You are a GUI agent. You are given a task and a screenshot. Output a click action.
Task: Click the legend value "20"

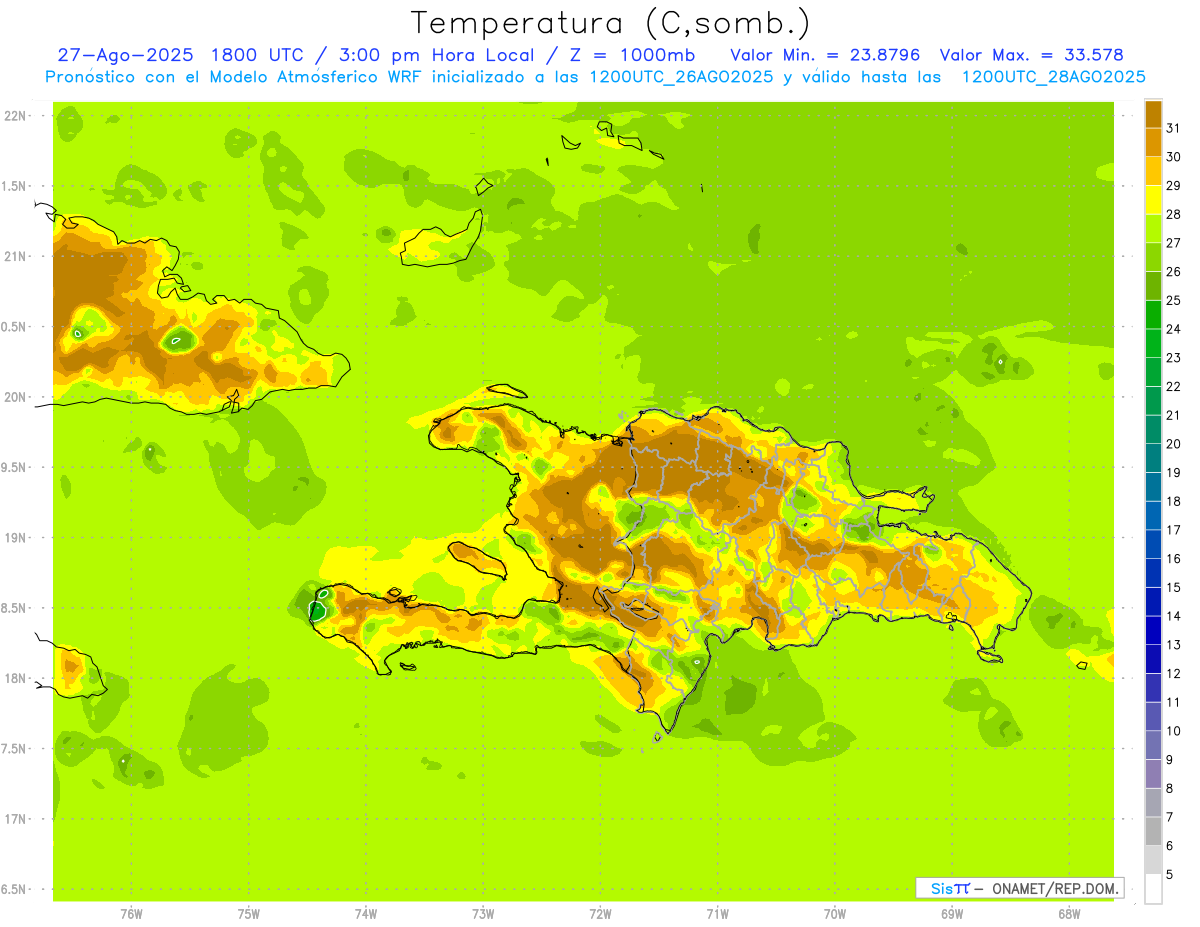tap(1174, 444)
